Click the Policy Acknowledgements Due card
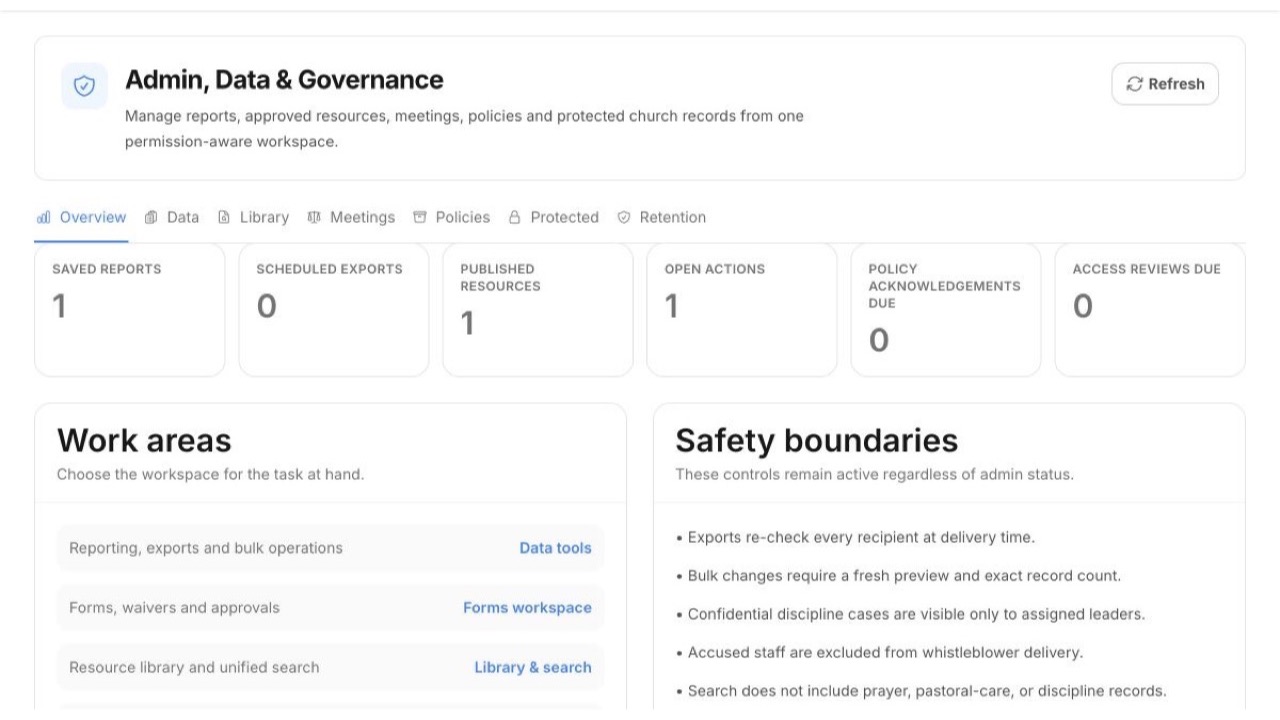 click(x=946, y=310)
